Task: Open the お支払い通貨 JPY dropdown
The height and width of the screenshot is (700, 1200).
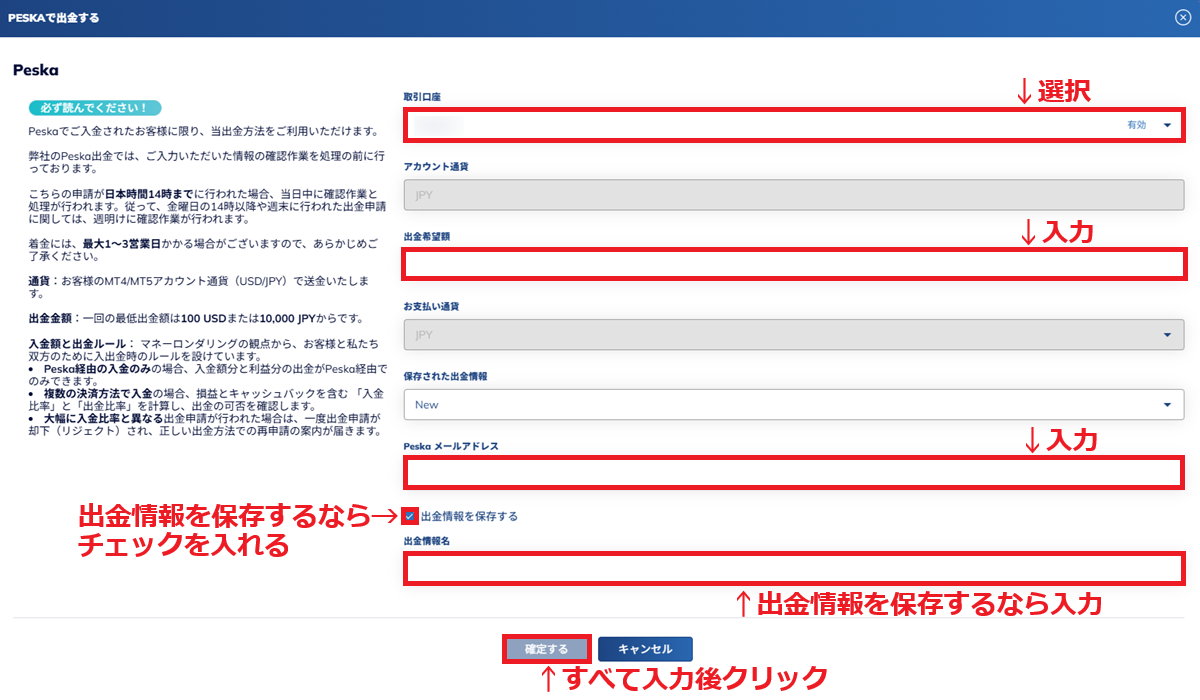Action: [794, 334]
